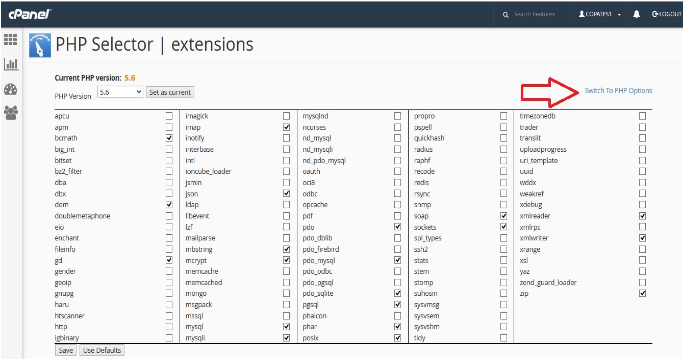Open the cPanel home grid icon
This screenshot has width=683, height=364.
pos(10,40)
